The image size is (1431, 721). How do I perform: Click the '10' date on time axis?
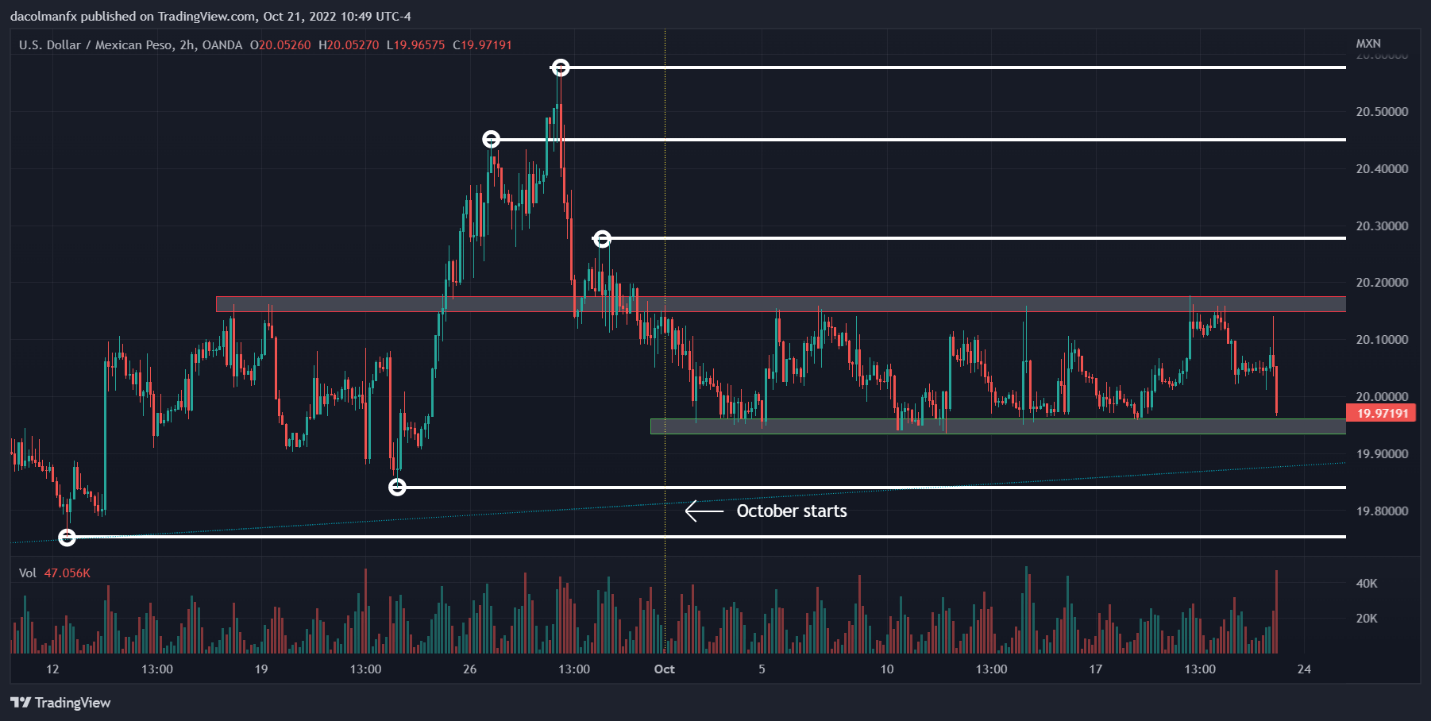click(887, 669)
